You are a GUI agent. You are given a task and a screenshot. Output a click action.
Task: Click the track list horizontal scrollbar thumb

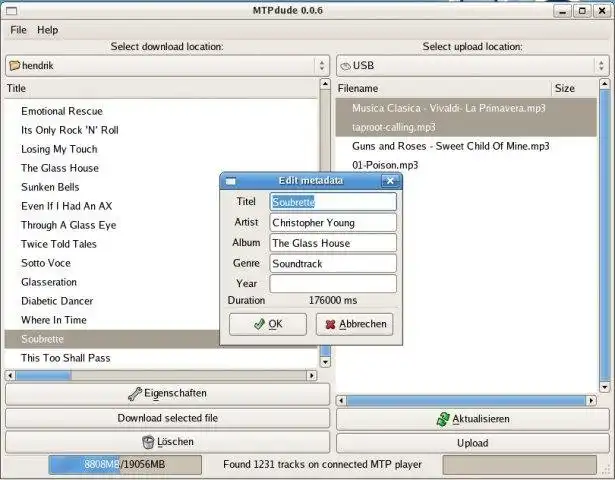[44, 376]
